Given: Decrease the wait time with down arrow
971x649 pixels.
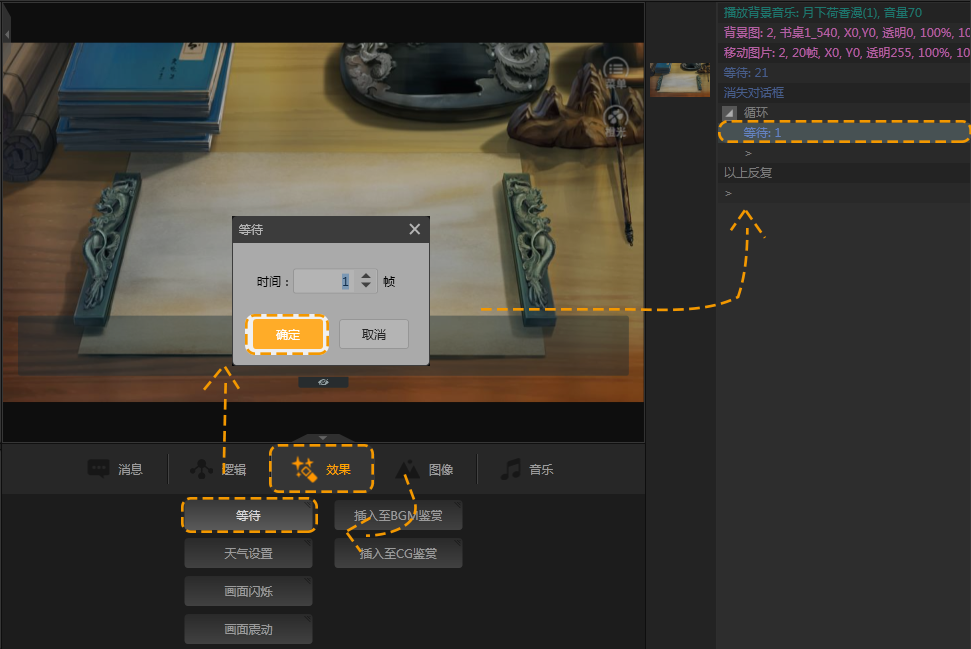Looking at the screenshot, I should pyautogui.click(x=366, y=287).
